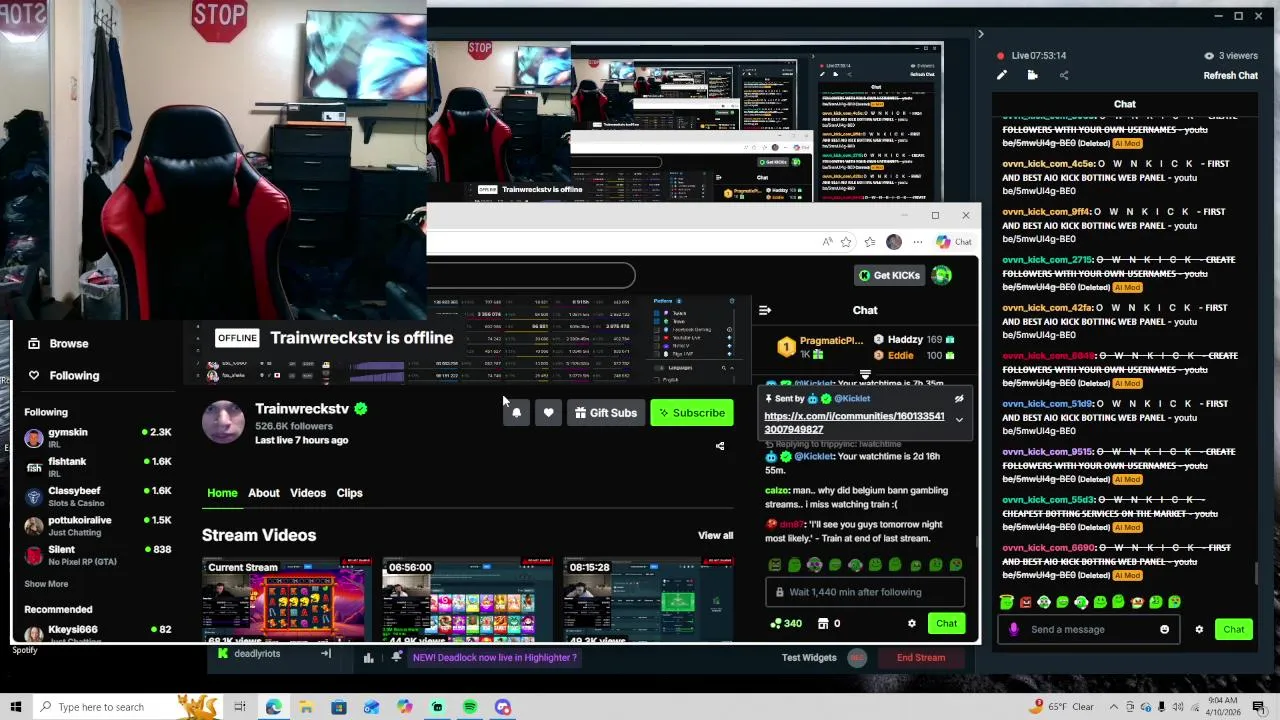Open Kkeysi666 in Recommended list
This screenshot has width=1280, height=720.
(98, 633)
